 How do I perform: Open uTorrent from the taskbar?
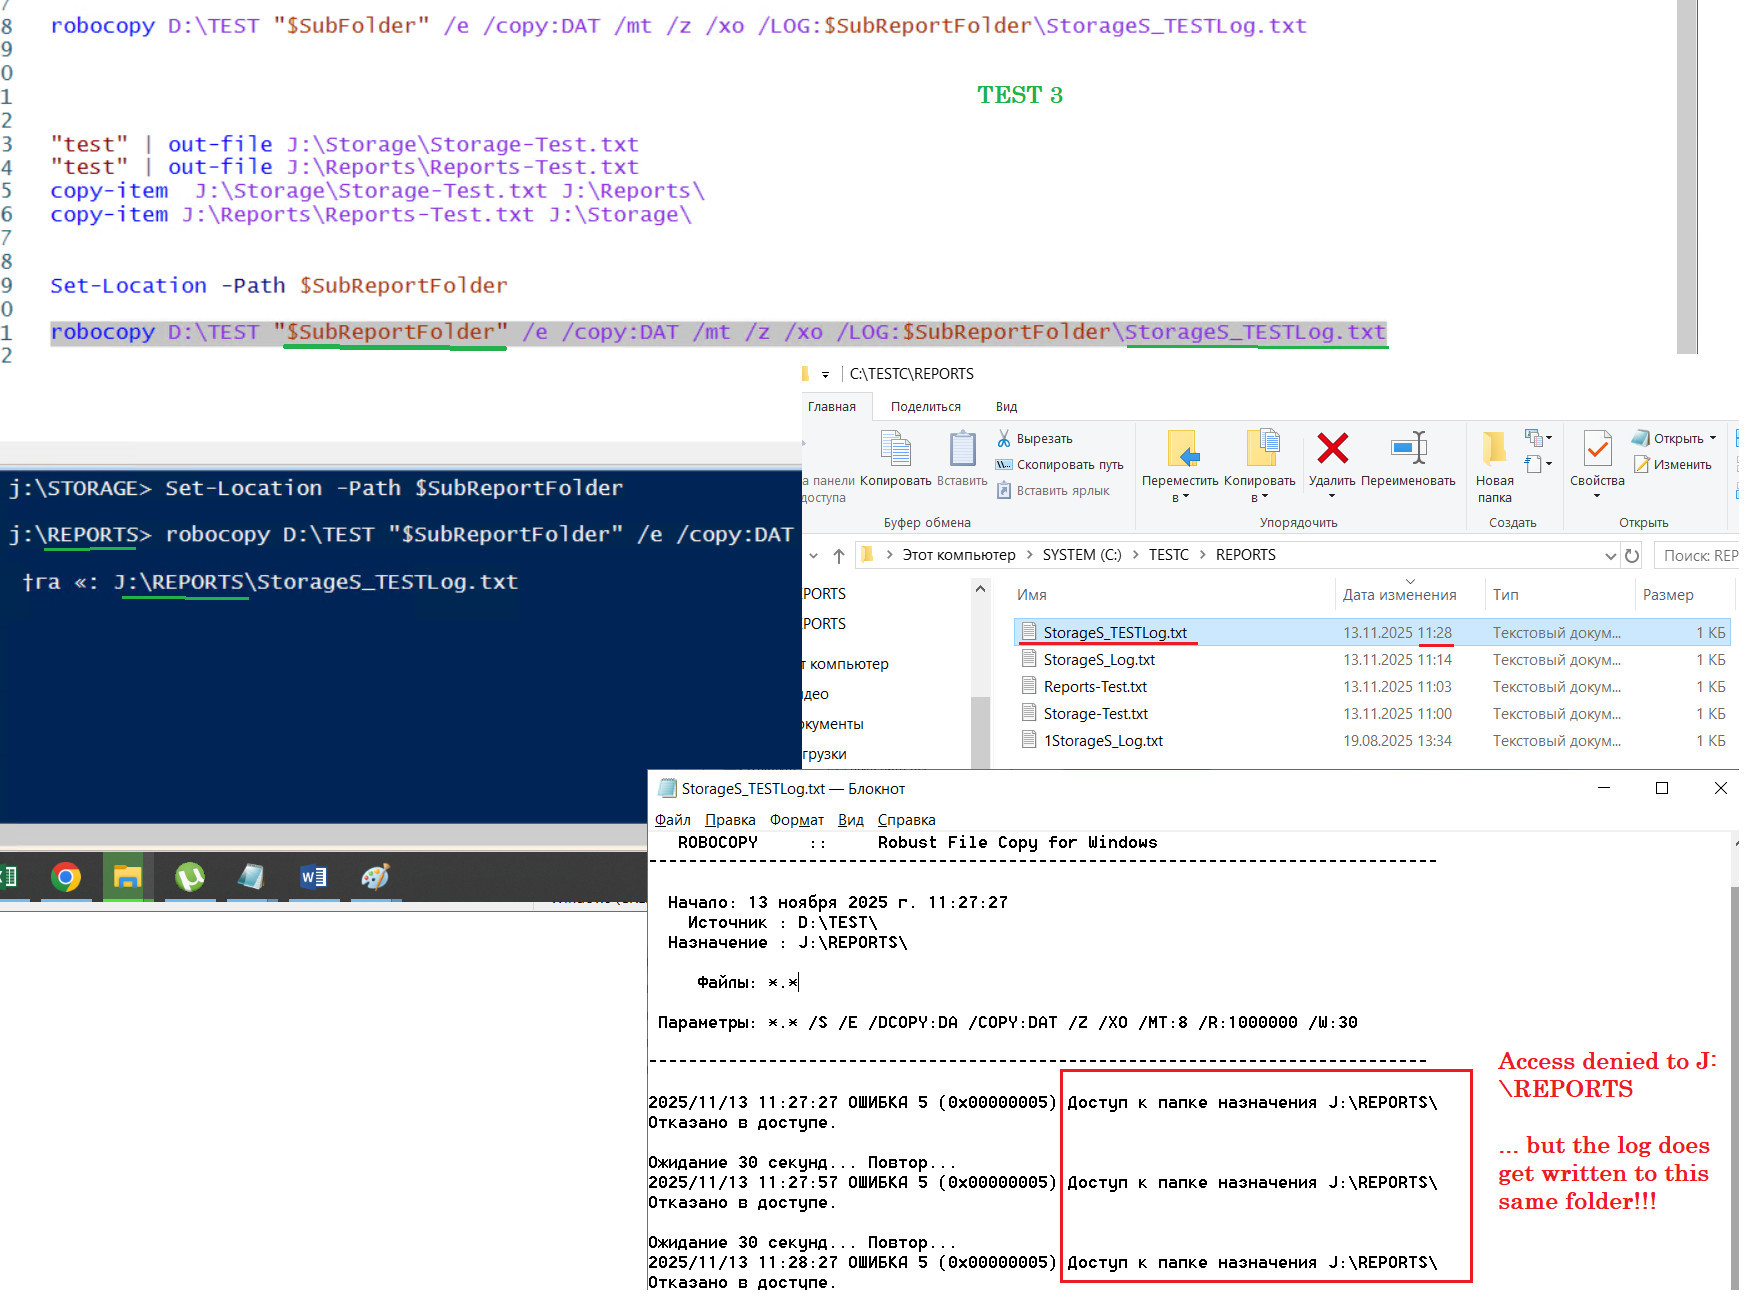[x=190, y=878]
